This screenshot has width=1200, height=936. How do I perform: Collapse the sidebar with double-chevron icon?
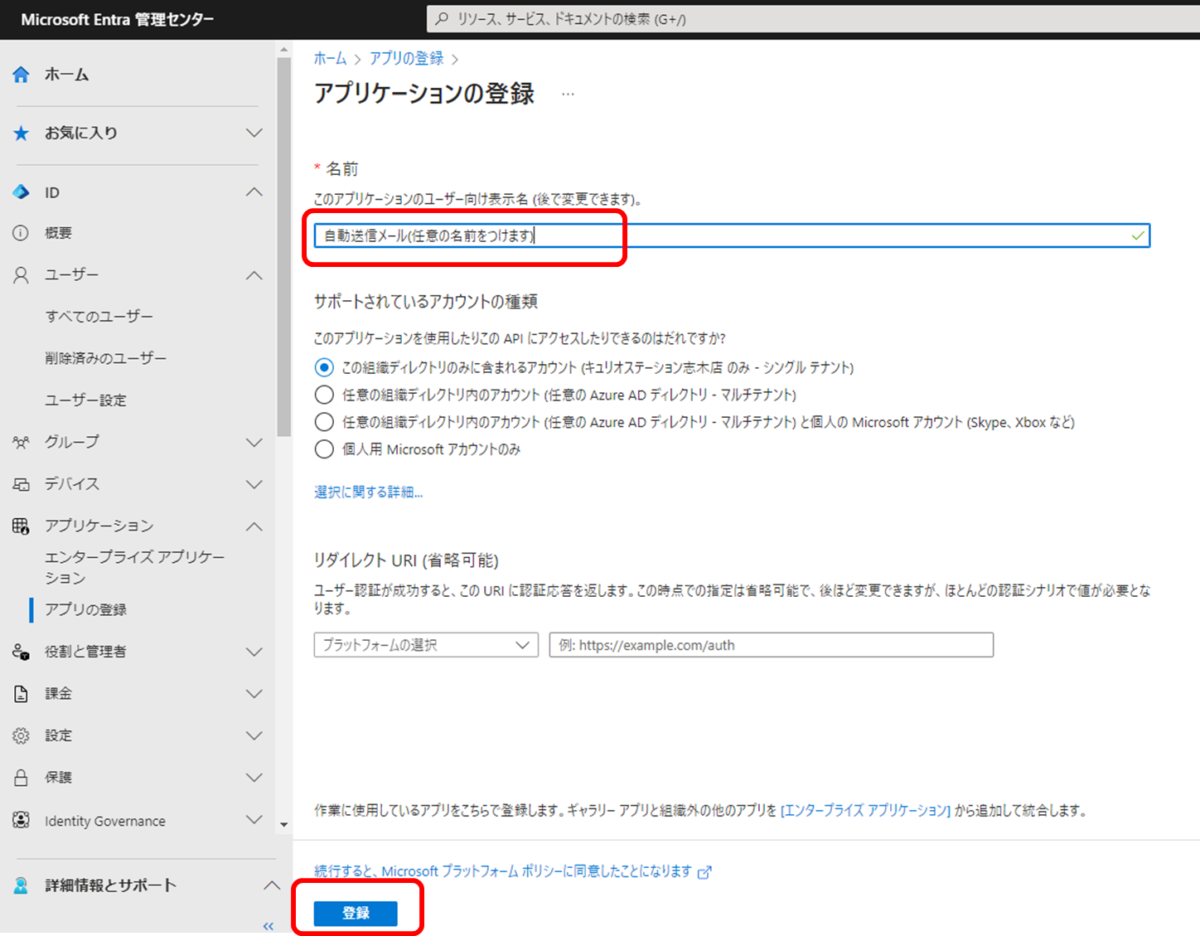pos(268,926)
